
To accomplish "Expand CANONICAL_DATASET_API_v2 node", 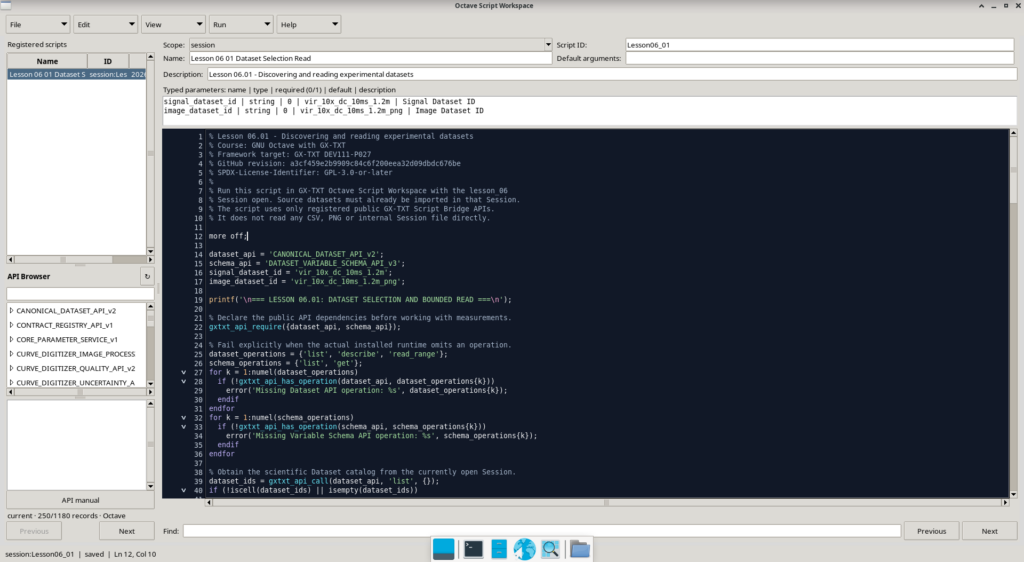I will (12, 311).
